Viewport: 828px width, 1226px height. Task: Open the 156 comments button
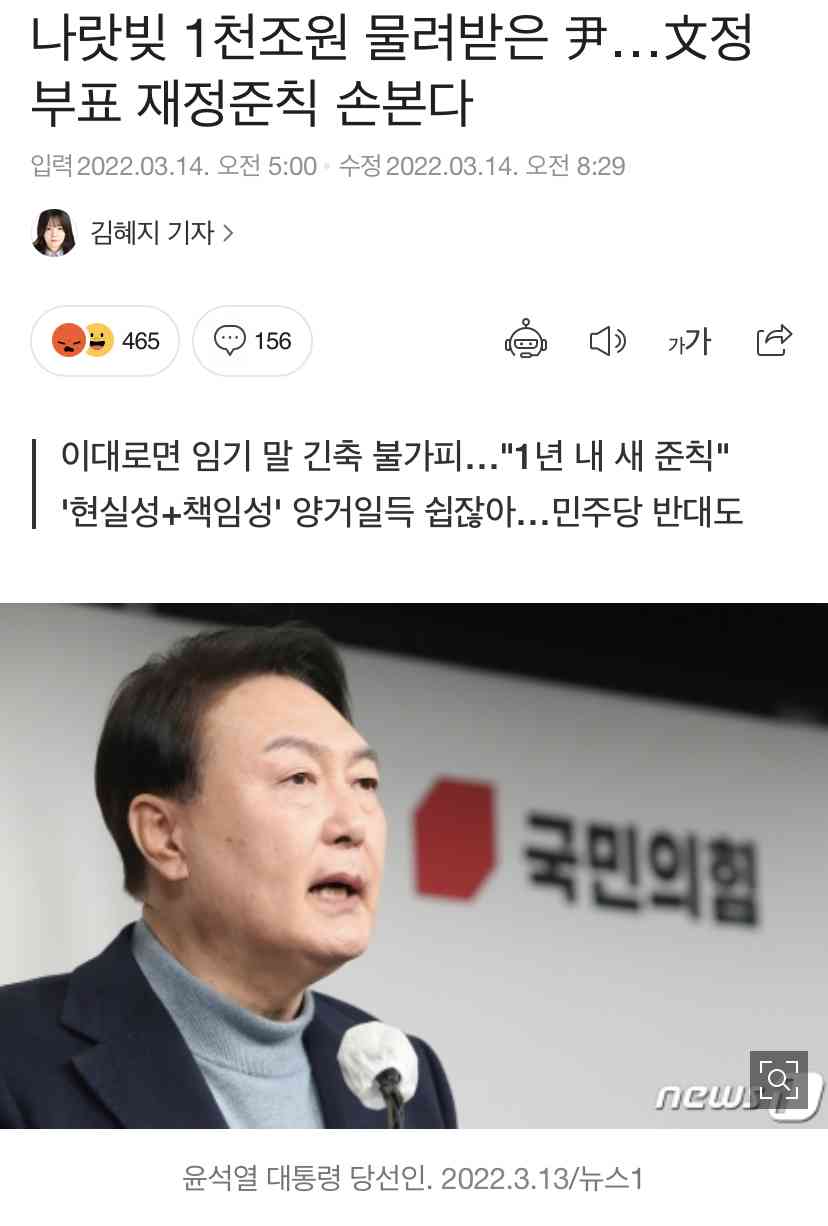pyautogui.click(x=252, y=341)
